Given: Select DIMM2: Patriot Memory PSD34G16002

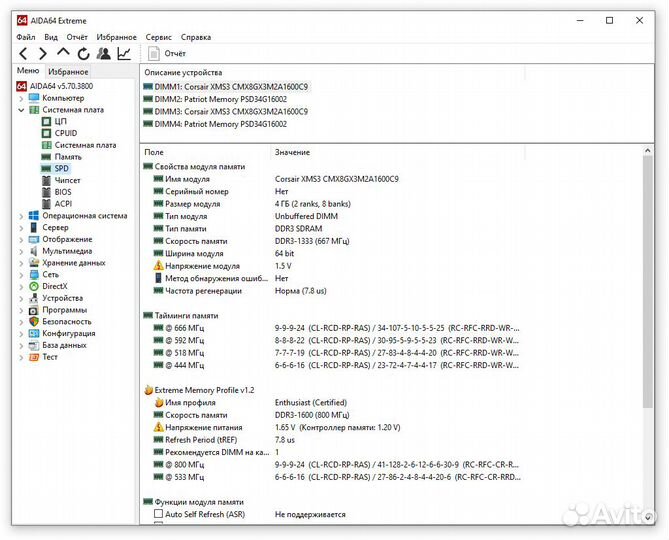Looking at the screenshot, I should [x=220, y=99].
